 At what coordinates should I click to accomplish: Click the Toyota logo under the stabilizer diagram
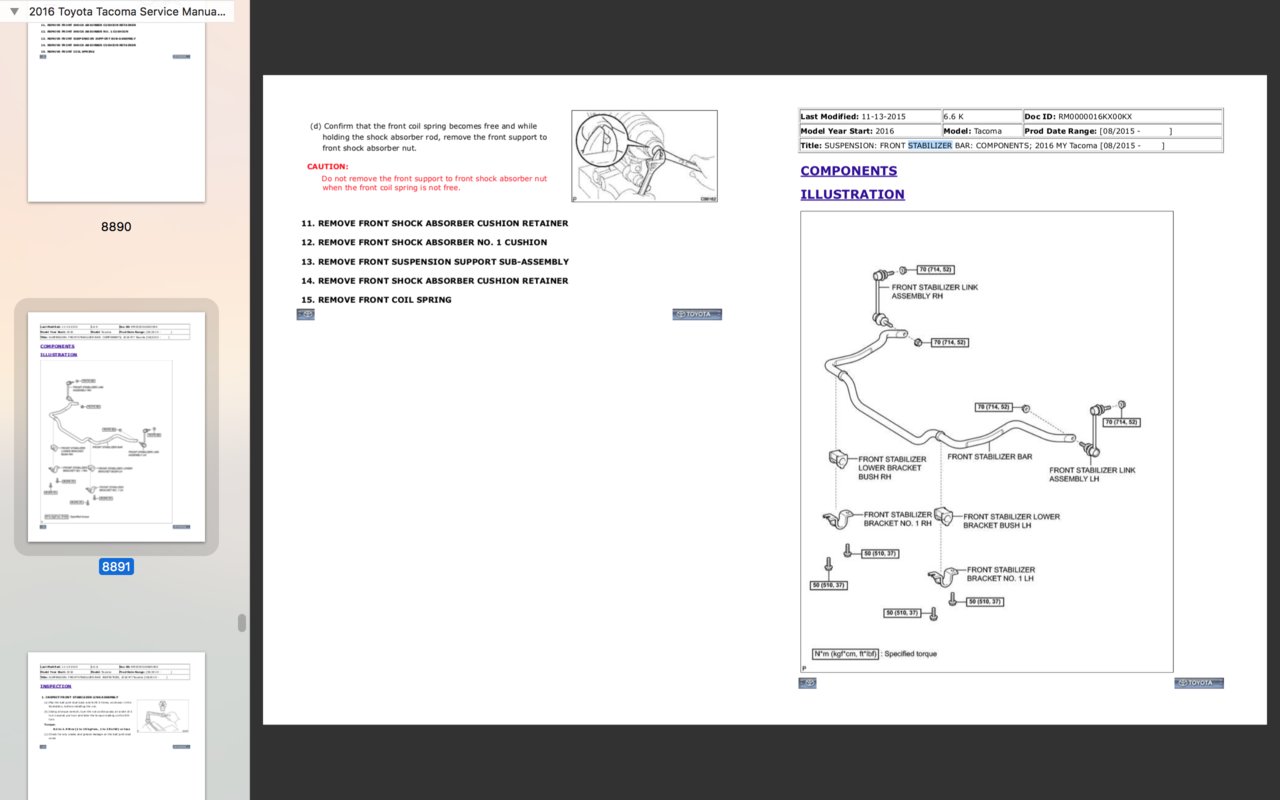point(1199,683)
